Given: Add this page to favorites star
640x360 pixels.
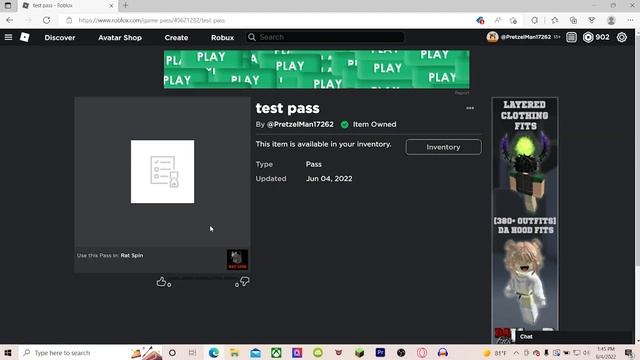Looking at the screenshot, I should click(513, 20).
